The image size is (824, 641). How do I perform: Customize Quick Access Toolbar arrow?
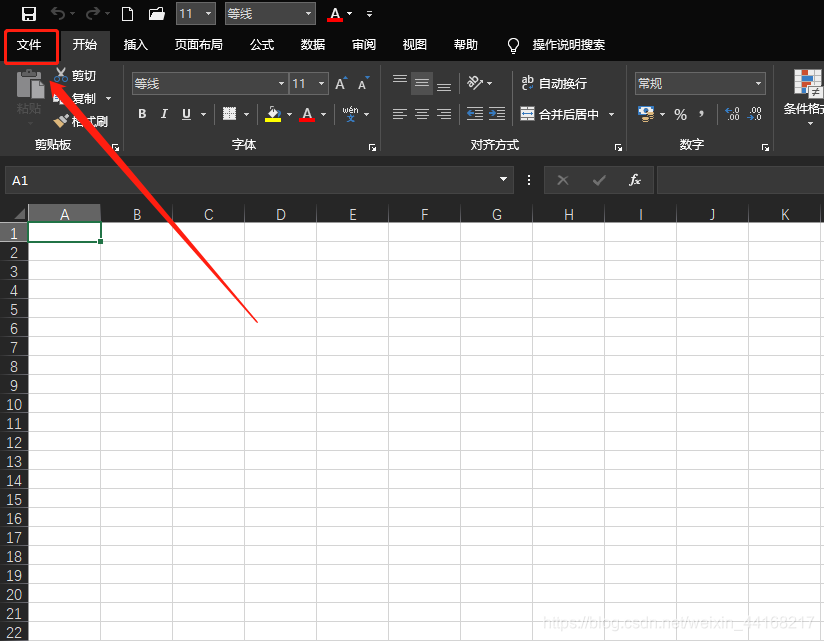pyautogui.click(x=369, y=14)
